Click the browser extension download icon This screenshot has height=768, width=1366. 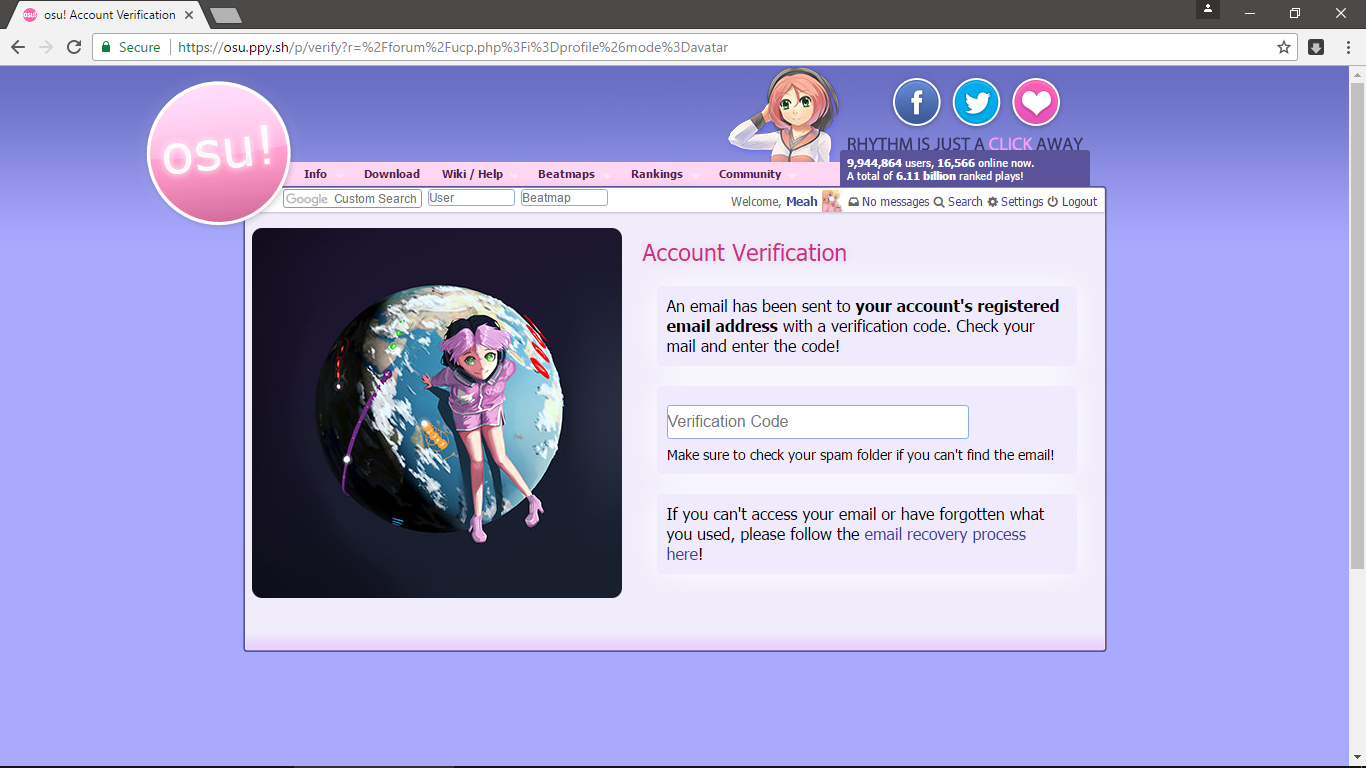[x=1316, y=47]
